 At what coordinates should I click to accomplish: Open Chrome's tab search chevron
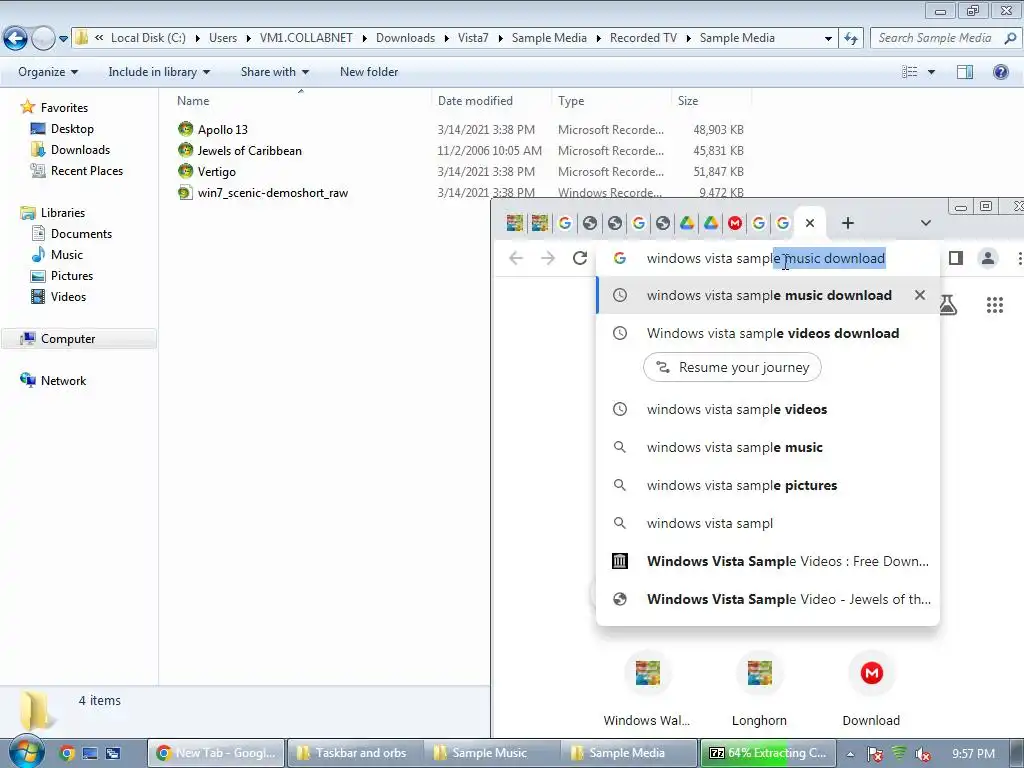tap(925, 223)
